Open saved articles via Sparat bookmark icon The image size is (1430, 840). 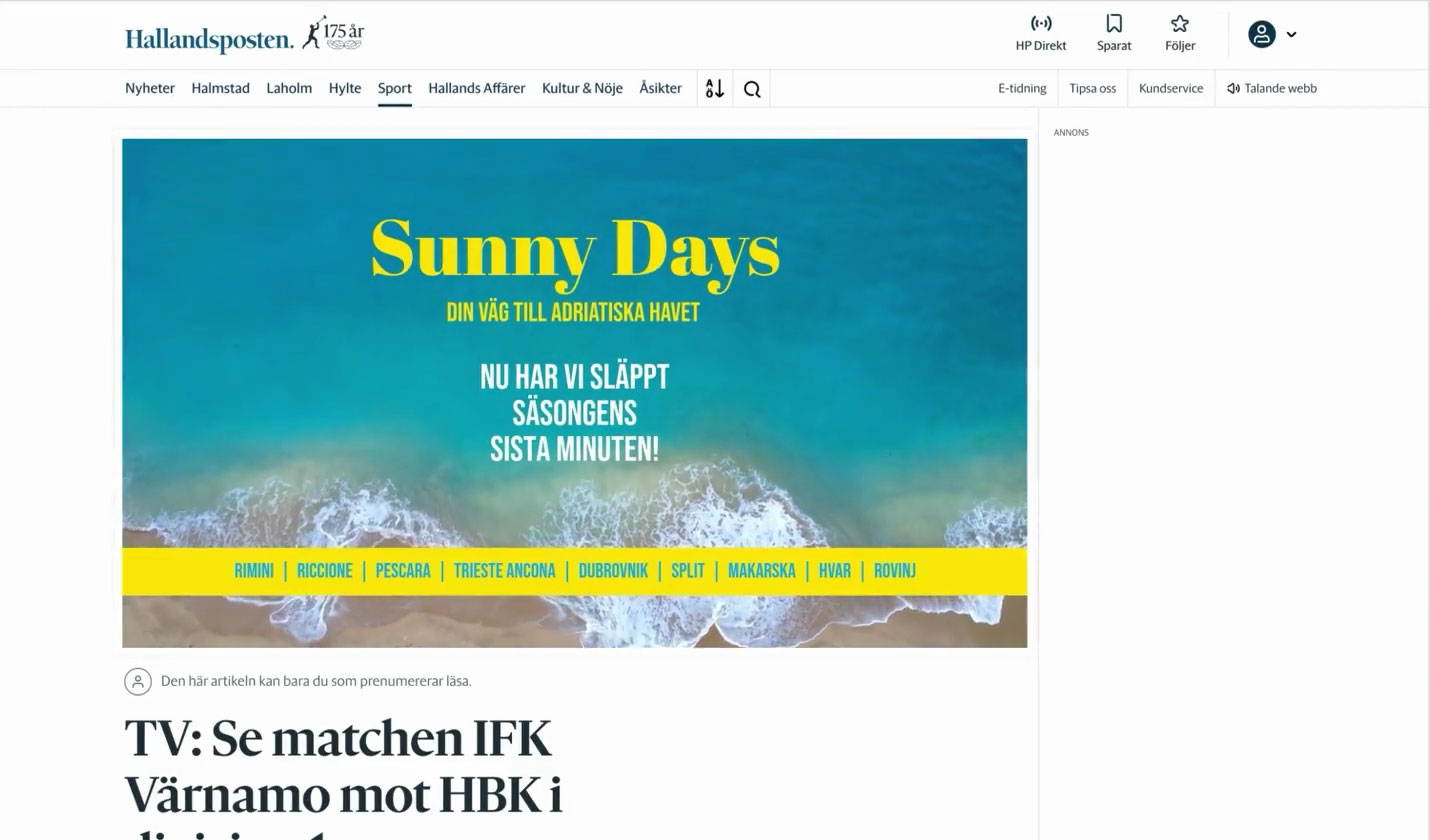click(1114, 23)
